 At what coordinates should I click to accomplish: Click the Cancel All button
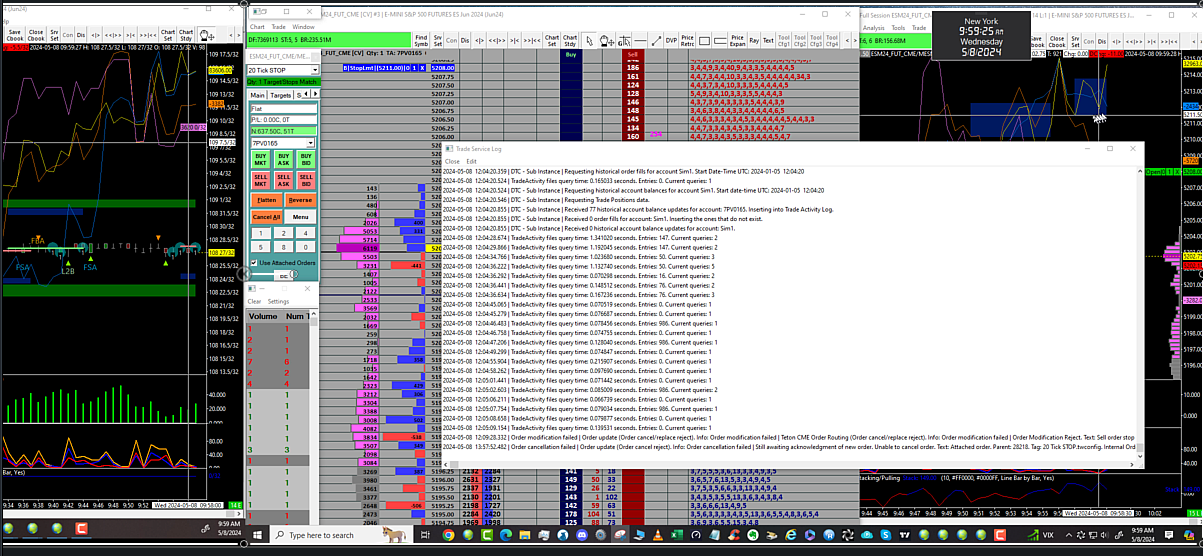pos(267,217)
